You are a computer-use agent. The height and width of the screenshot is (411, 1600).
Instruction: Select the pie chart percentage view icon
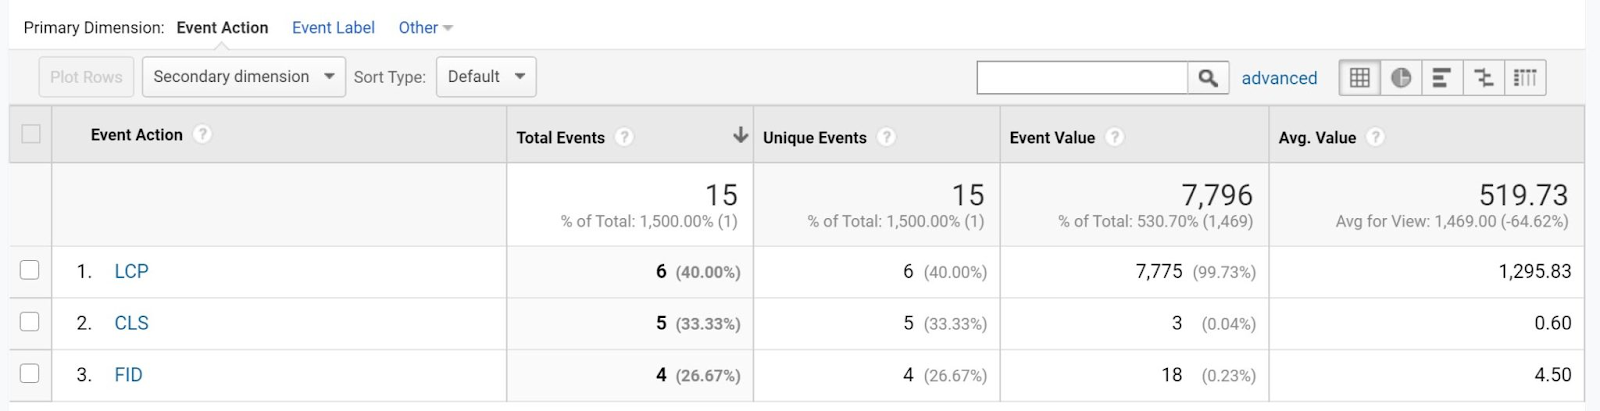[x=1401, y=78]
